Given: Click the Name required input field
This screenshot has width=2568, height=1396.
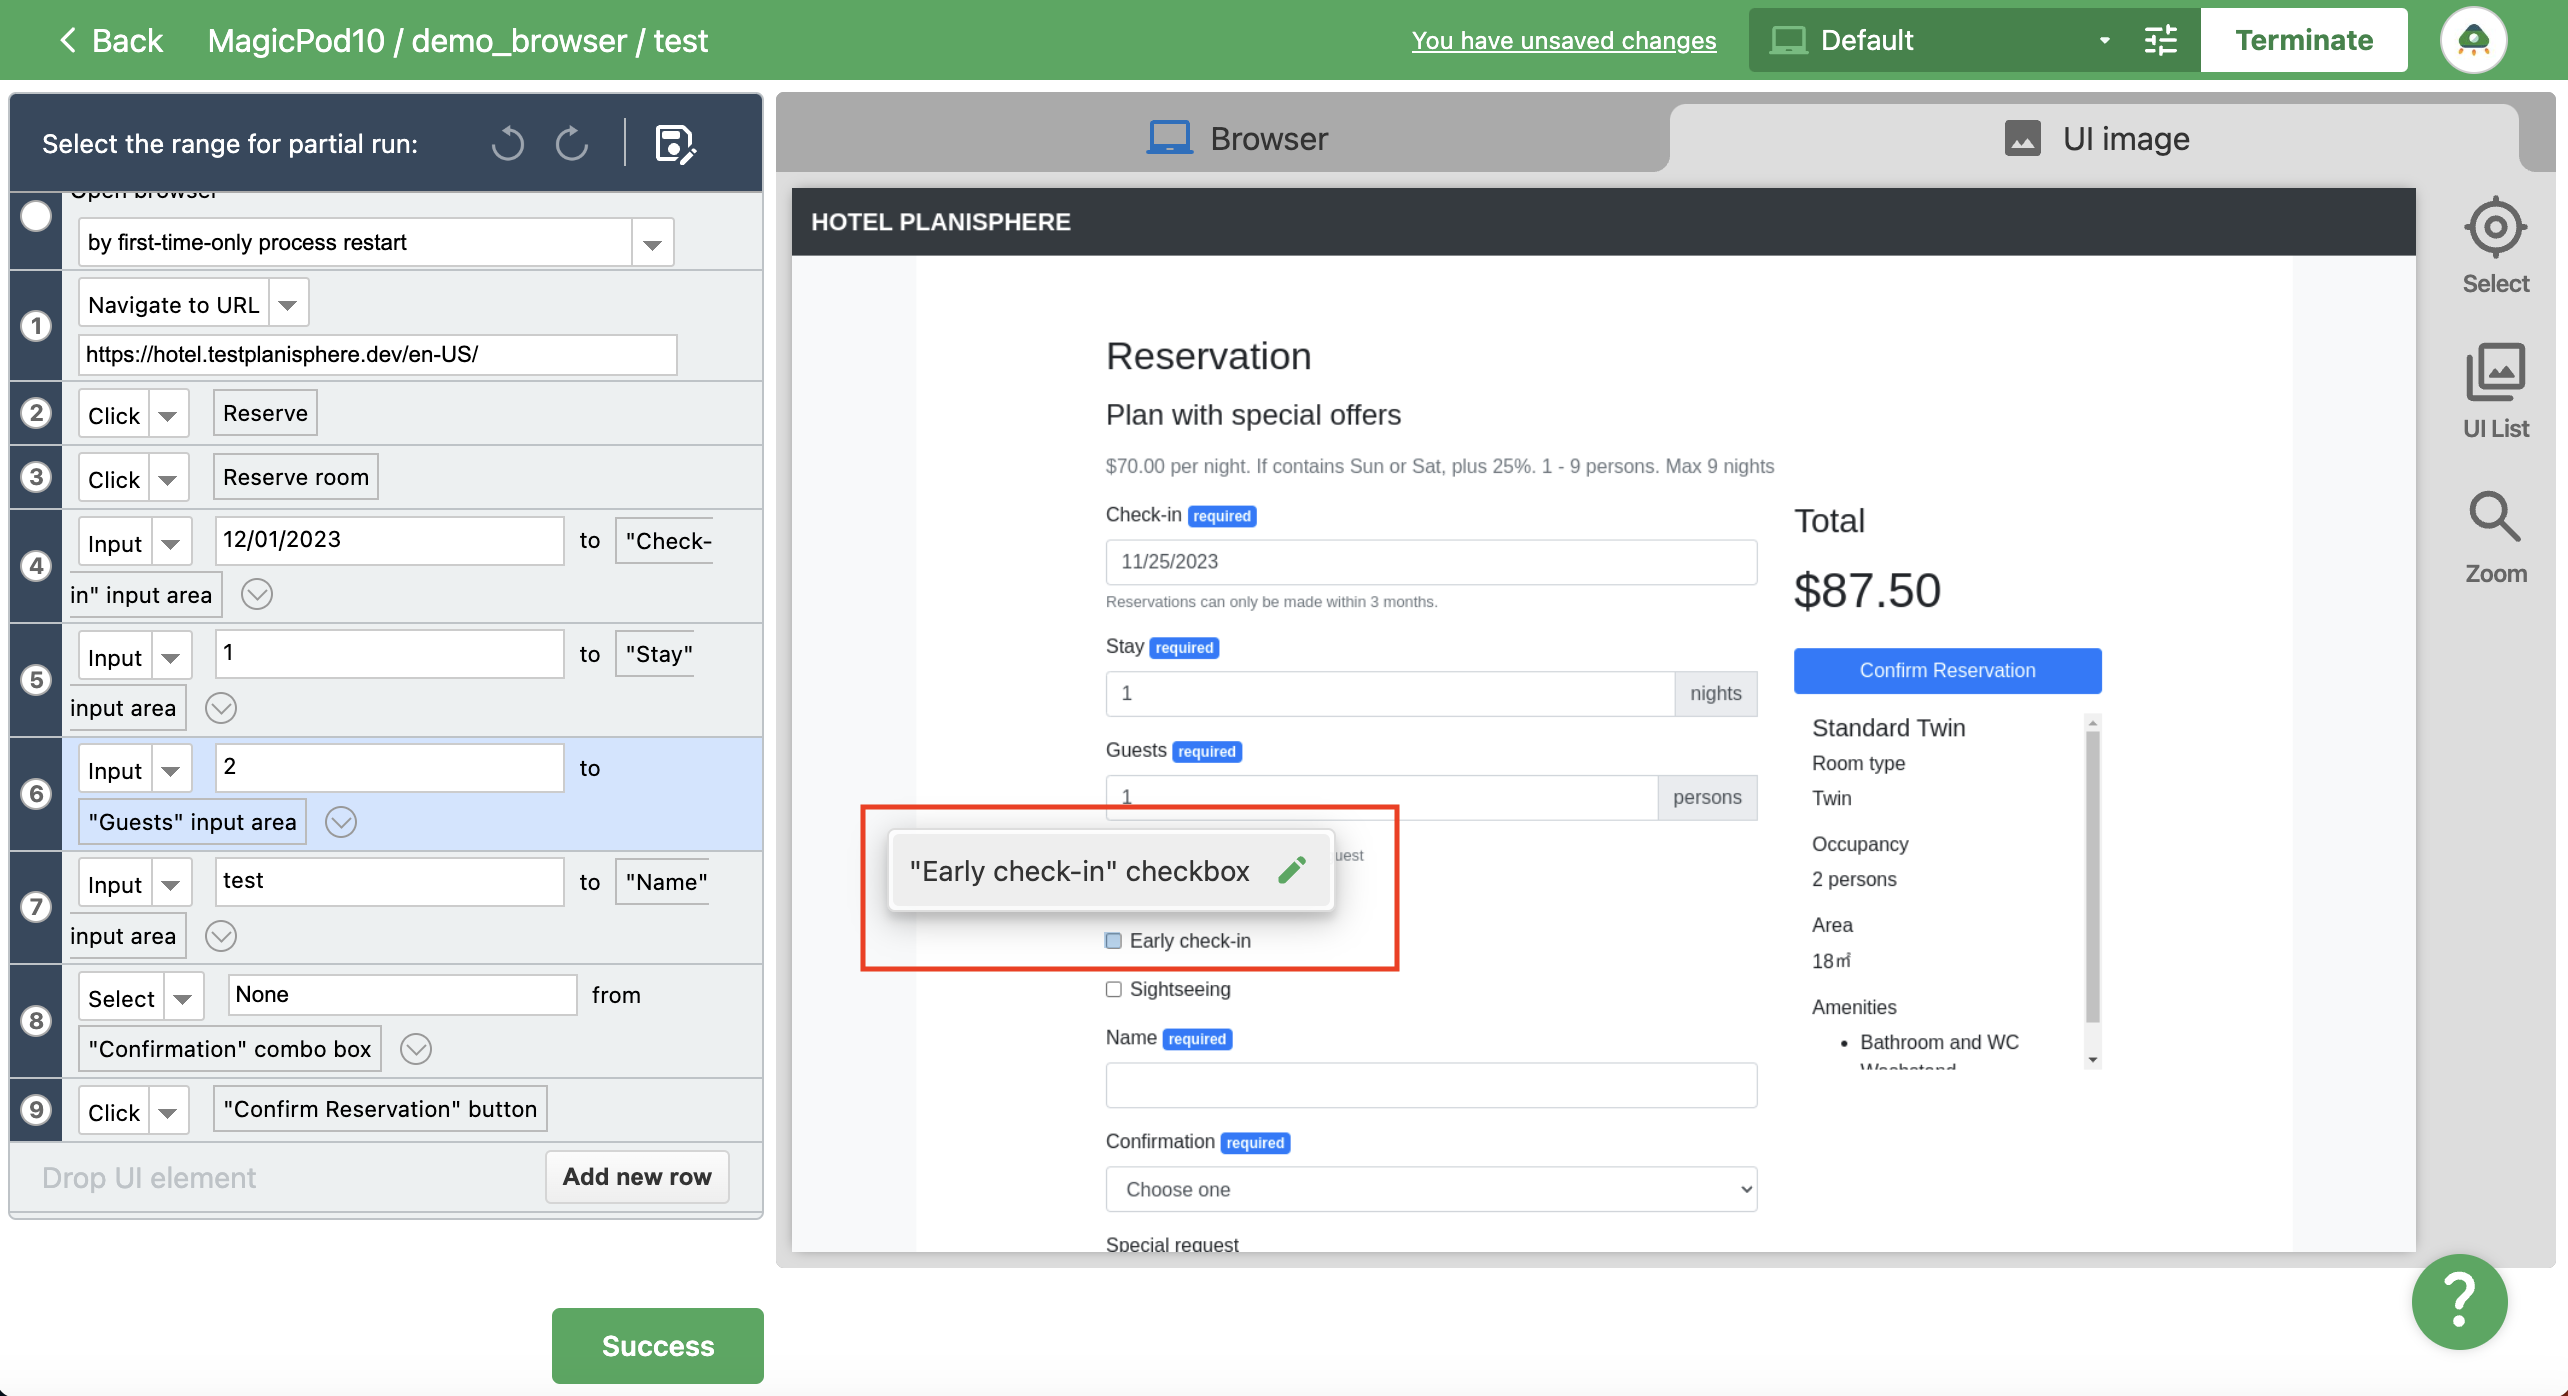Looking at the screenshot, I should [1431, 1085].
